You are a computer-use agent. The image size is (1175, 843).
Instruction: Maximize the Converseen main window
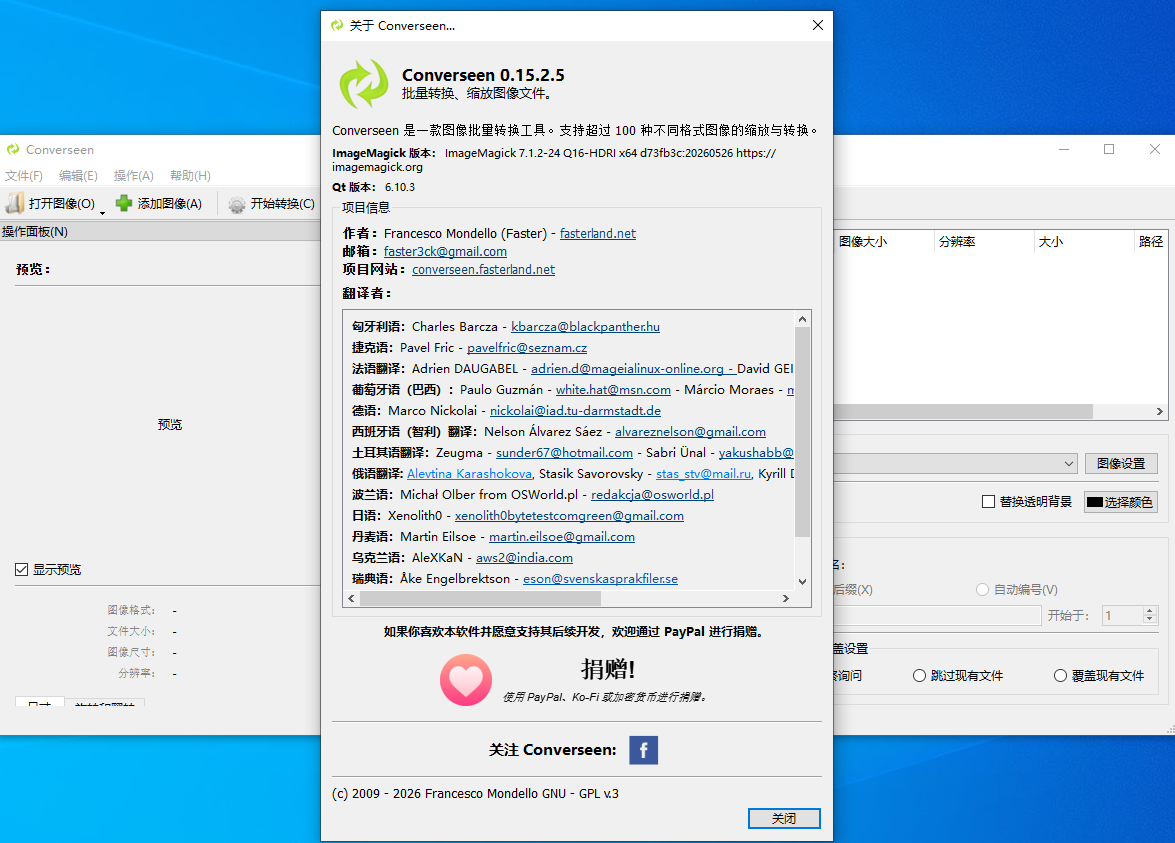point(1109,149)
